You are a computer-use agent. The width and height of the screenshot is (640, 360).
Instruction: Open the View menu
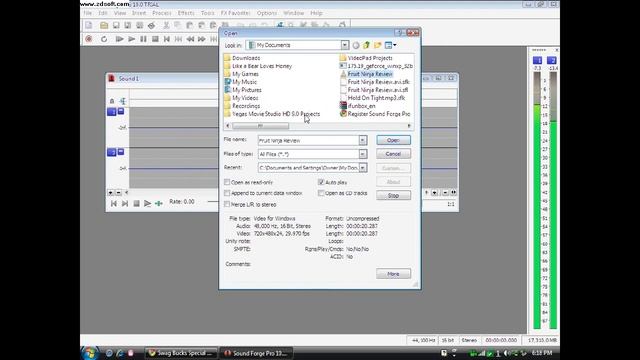120,13
